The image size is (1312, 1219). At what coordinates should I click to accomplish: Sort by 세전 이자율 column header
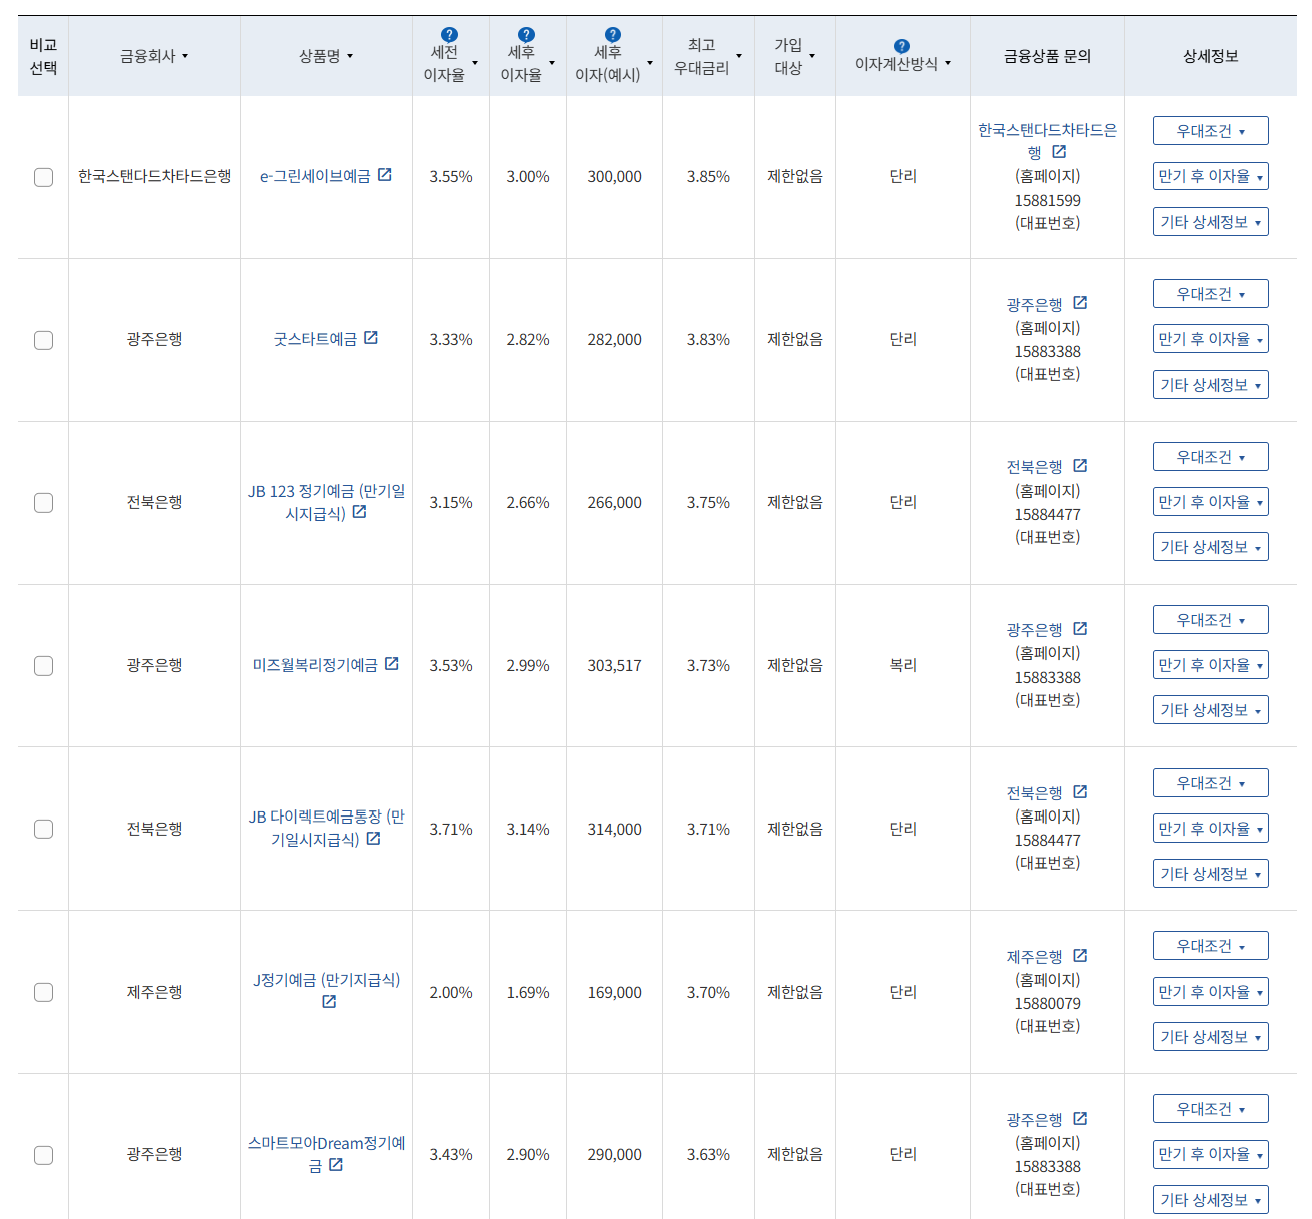coord(451,63)
